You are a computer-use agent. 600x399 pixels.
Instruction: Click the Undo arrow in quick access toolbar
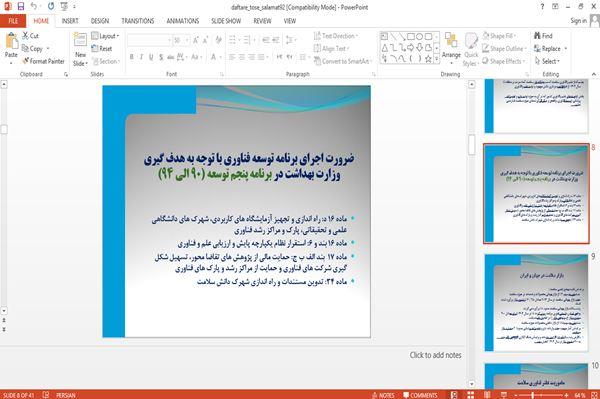coord(34,7)
